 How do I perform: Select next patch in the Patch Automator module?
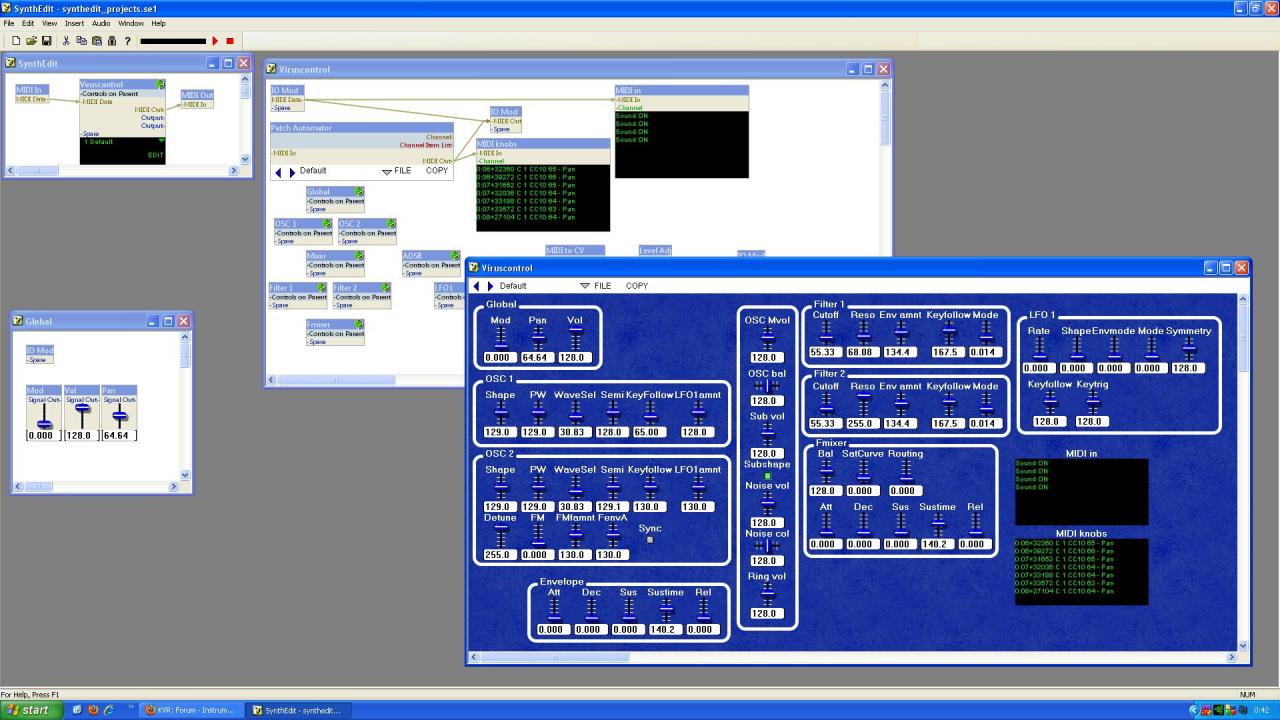[x=293, y=172]
